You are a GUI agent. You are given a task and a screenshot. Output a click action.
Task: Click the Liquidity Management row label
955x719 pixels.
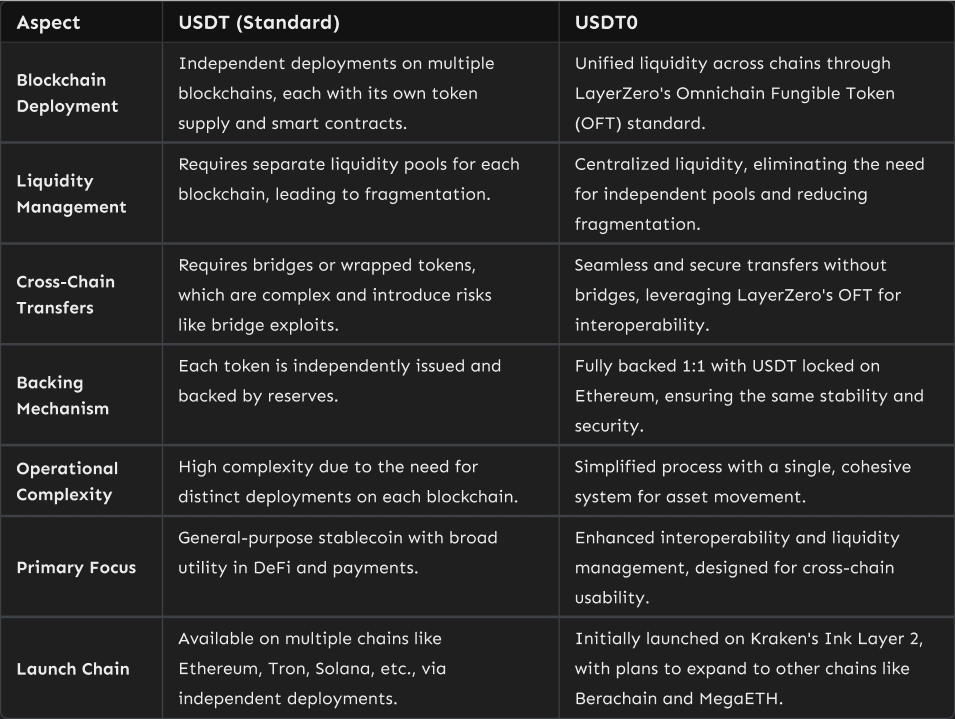[71, 194]
